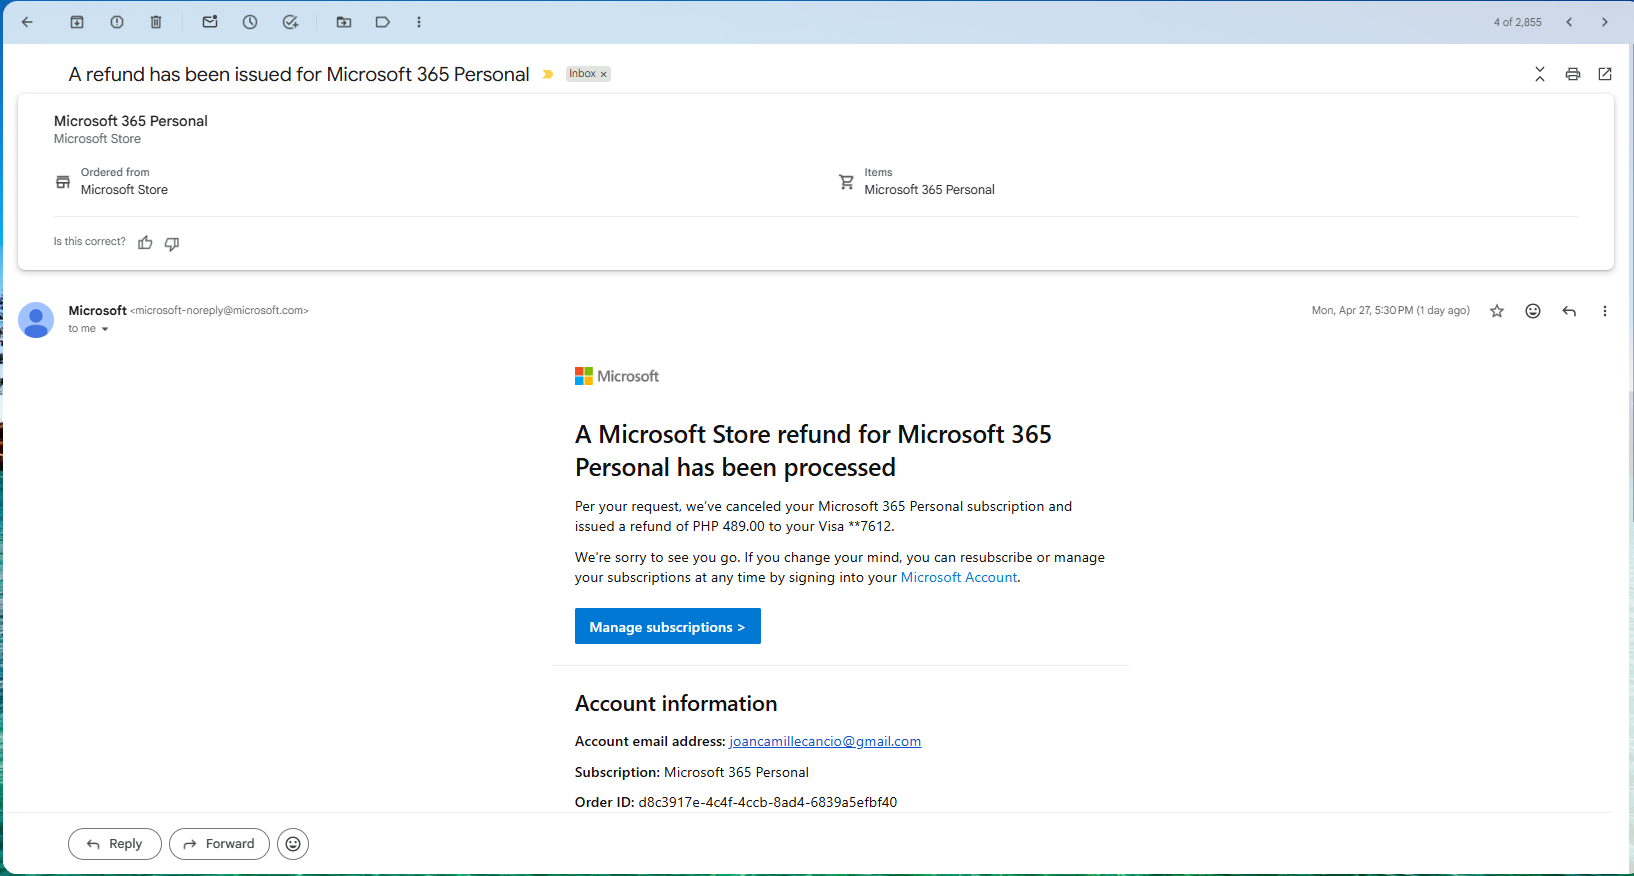Viewport: 1634px width, 876px height.
Task: Click the sender avatar for Microsoft
Action: pyautogui.click(x=36, y=320)
